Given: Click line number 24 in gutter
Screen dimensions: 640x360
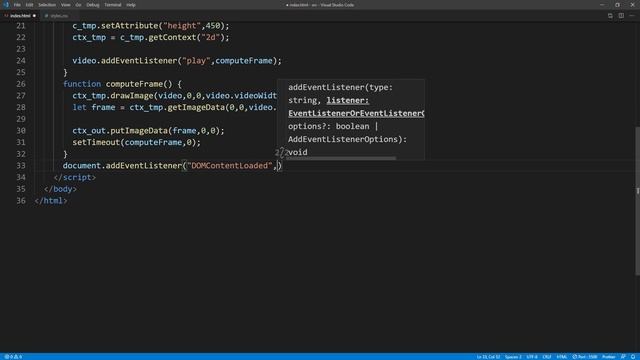Looking at the screenshot, I should pyautogui.click(x=20, y=61).
